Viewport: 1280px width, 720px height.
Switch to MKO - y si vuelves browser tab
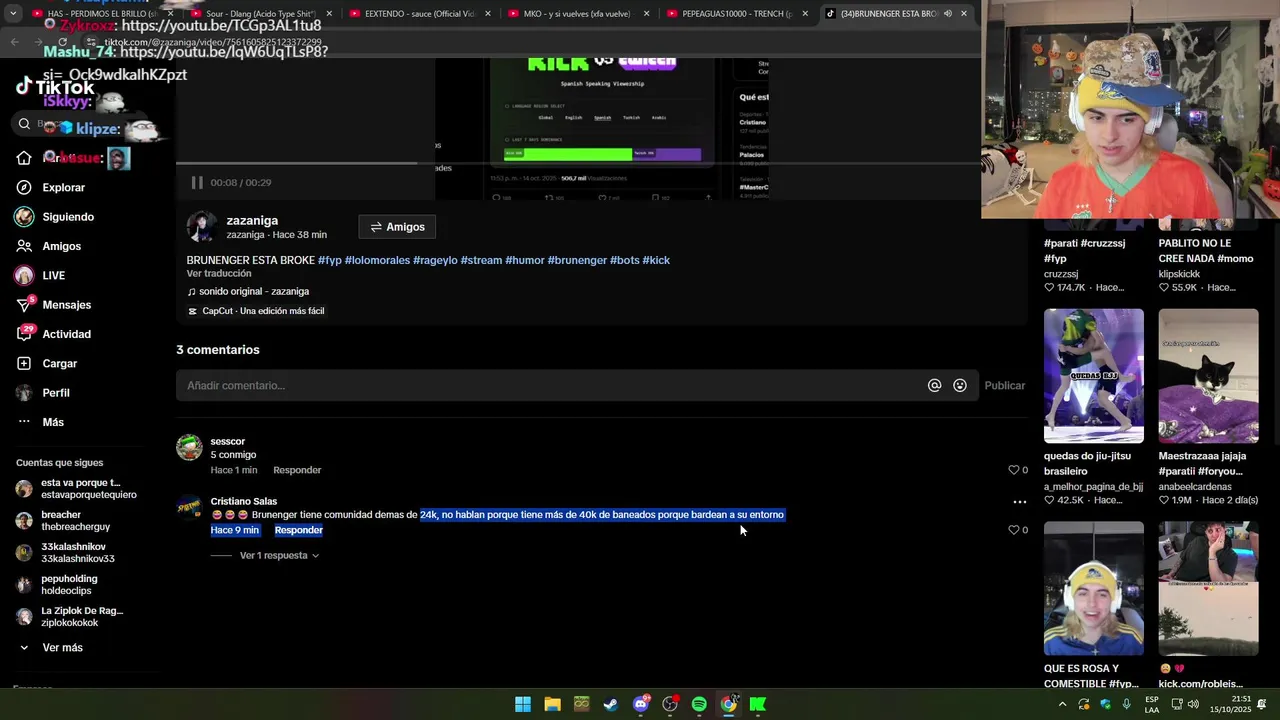tap(578, 14)
